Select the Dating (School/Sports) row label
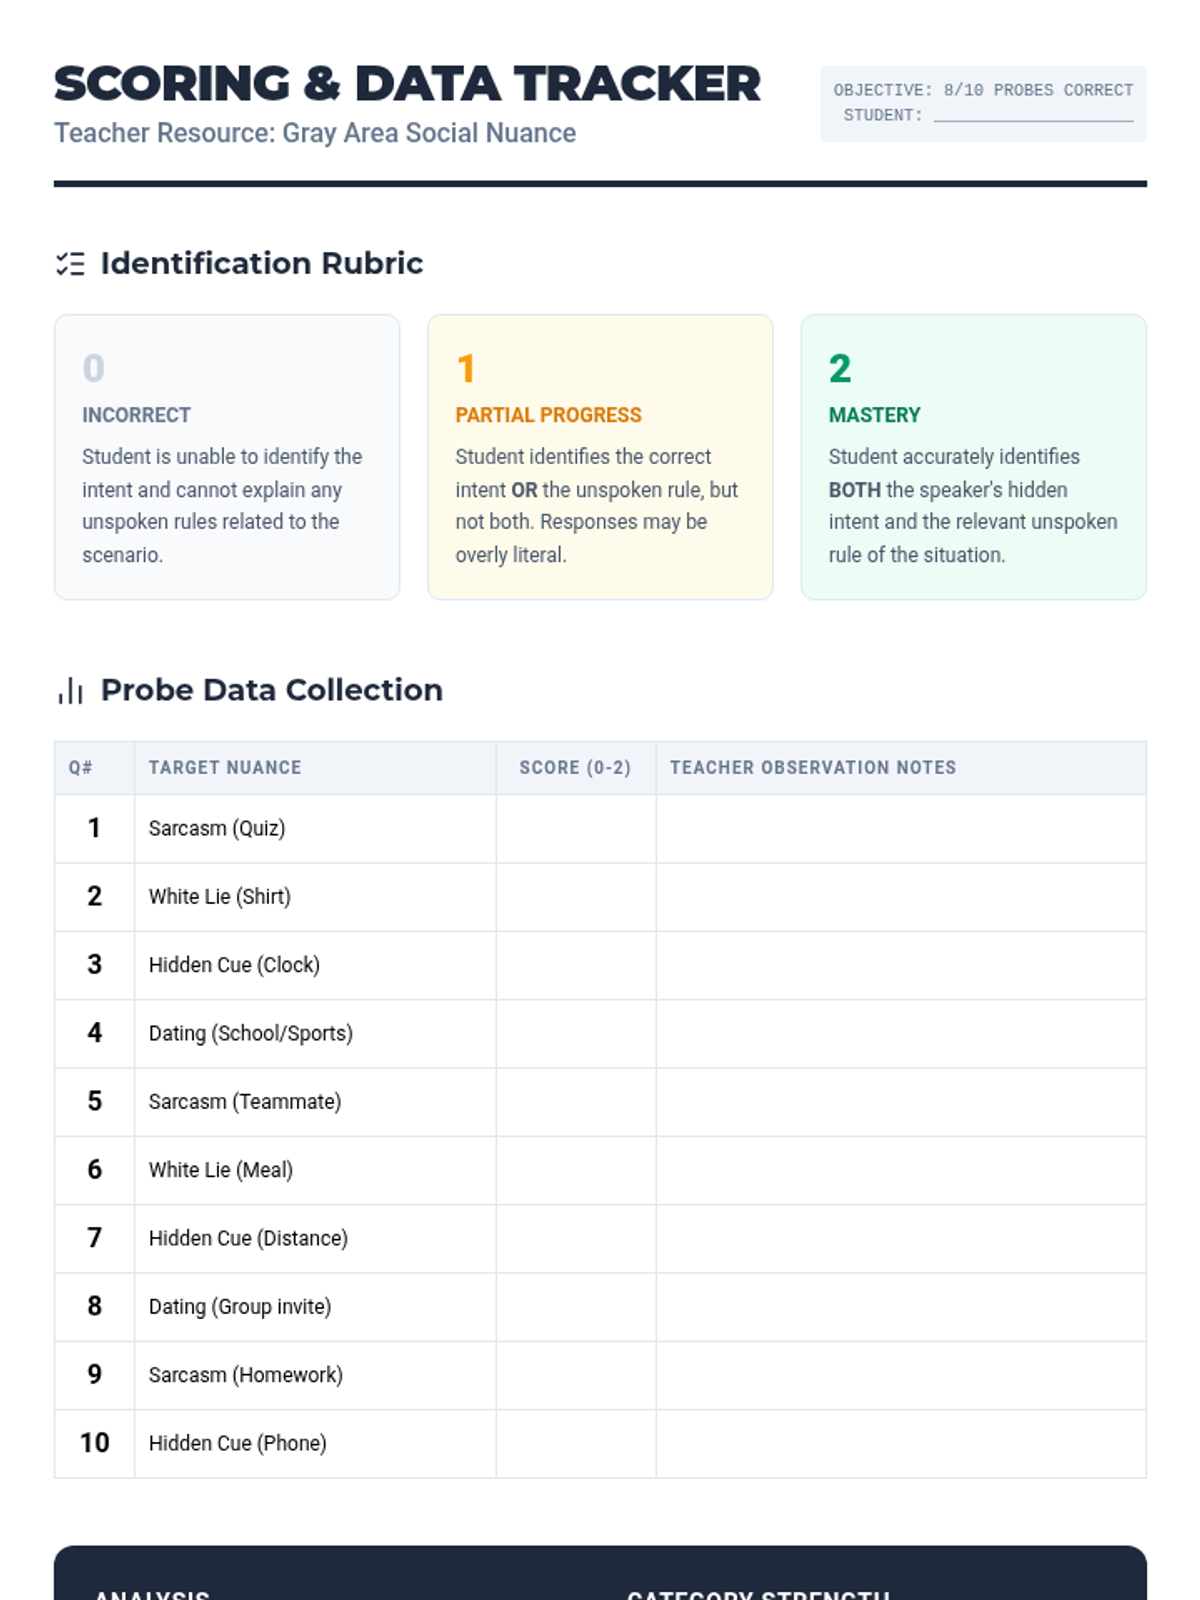The height and width of the screenshot is (1600, 1200). (250, 1033)
